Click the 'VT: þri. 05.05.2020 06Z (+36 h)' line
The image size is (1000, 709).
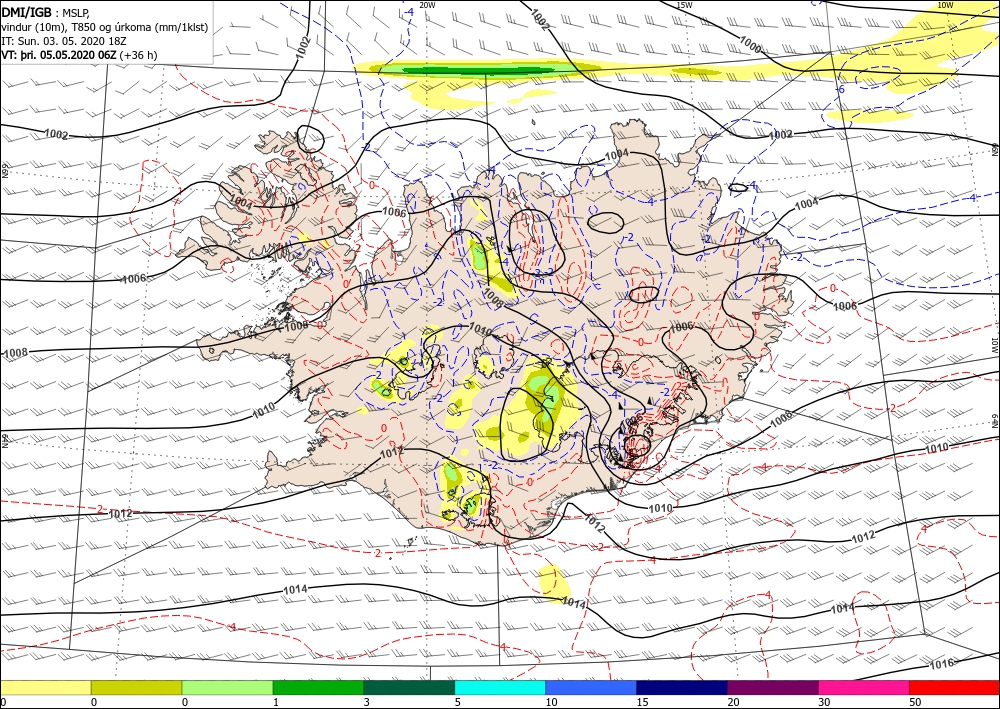click(80, 55)
